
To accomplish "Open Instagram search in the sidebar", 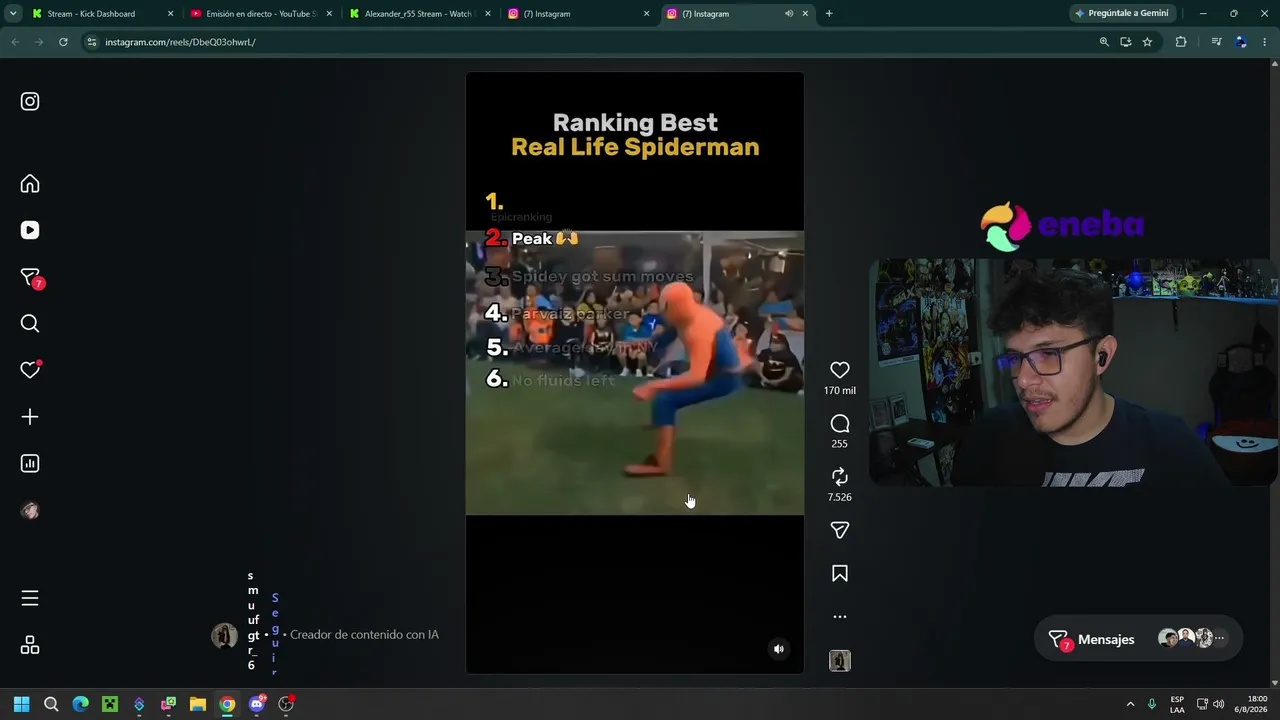I will tap(30, 323).
